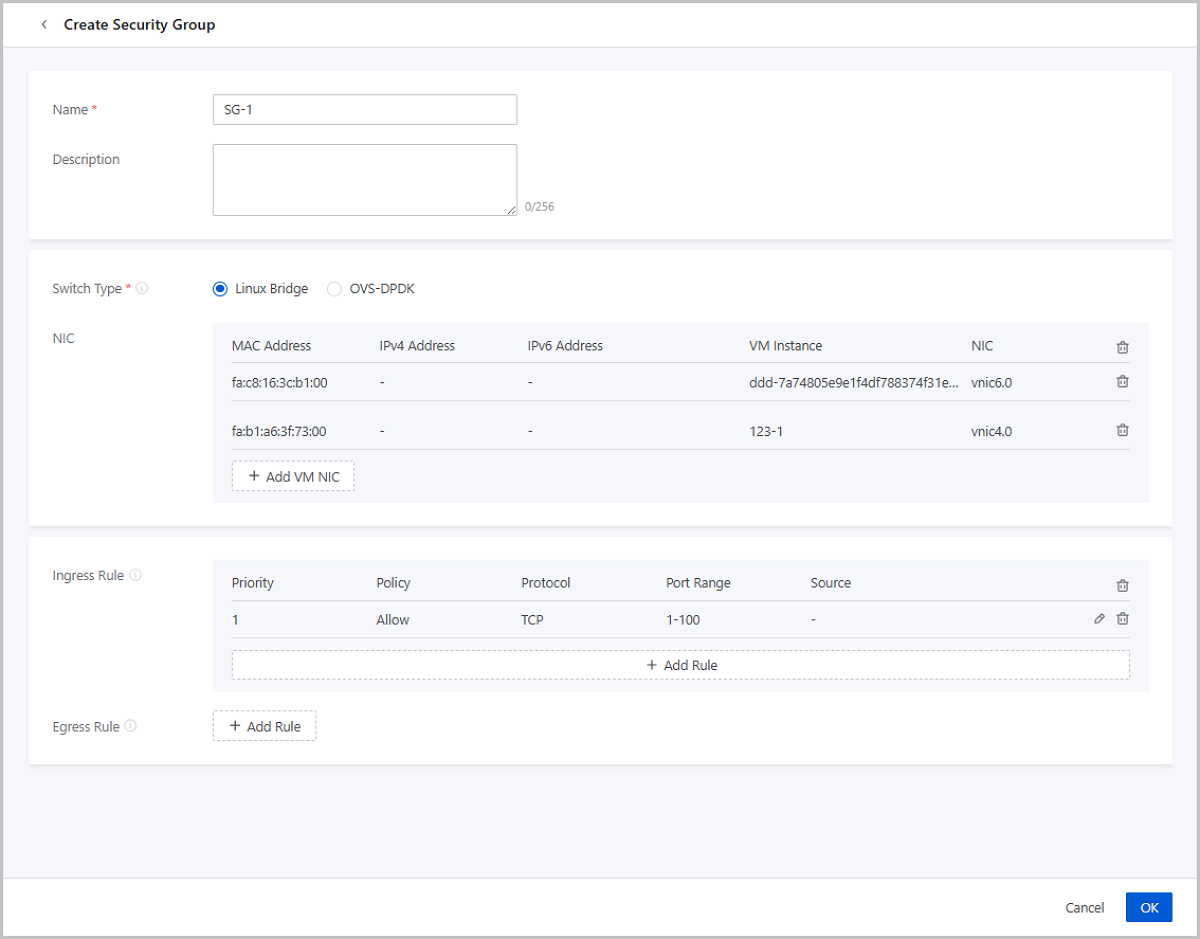Add an egress rule
The height and width of the screenshot is (939, 1200).
pos(264,726)
